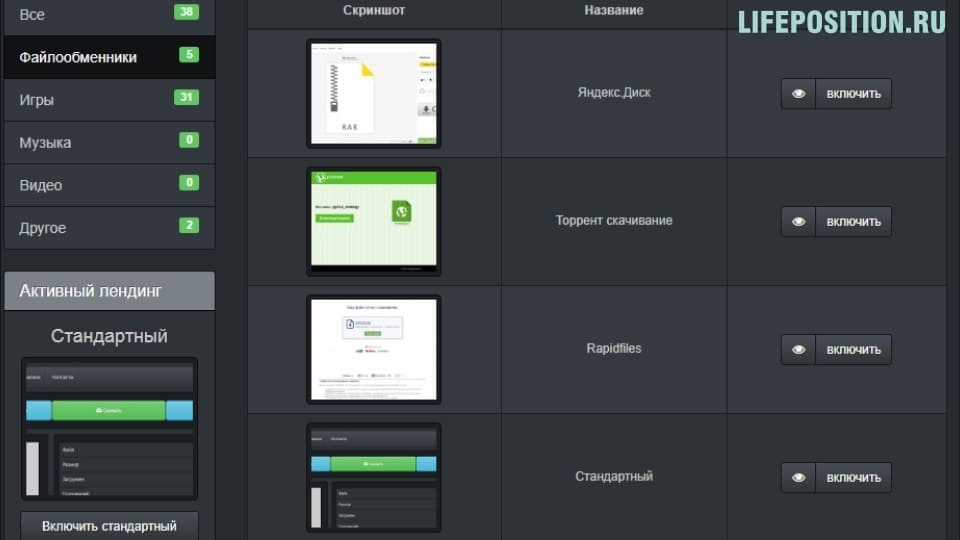Select the Видео category
This screenshot has width=960, height=540.
(x=108, y=185)
